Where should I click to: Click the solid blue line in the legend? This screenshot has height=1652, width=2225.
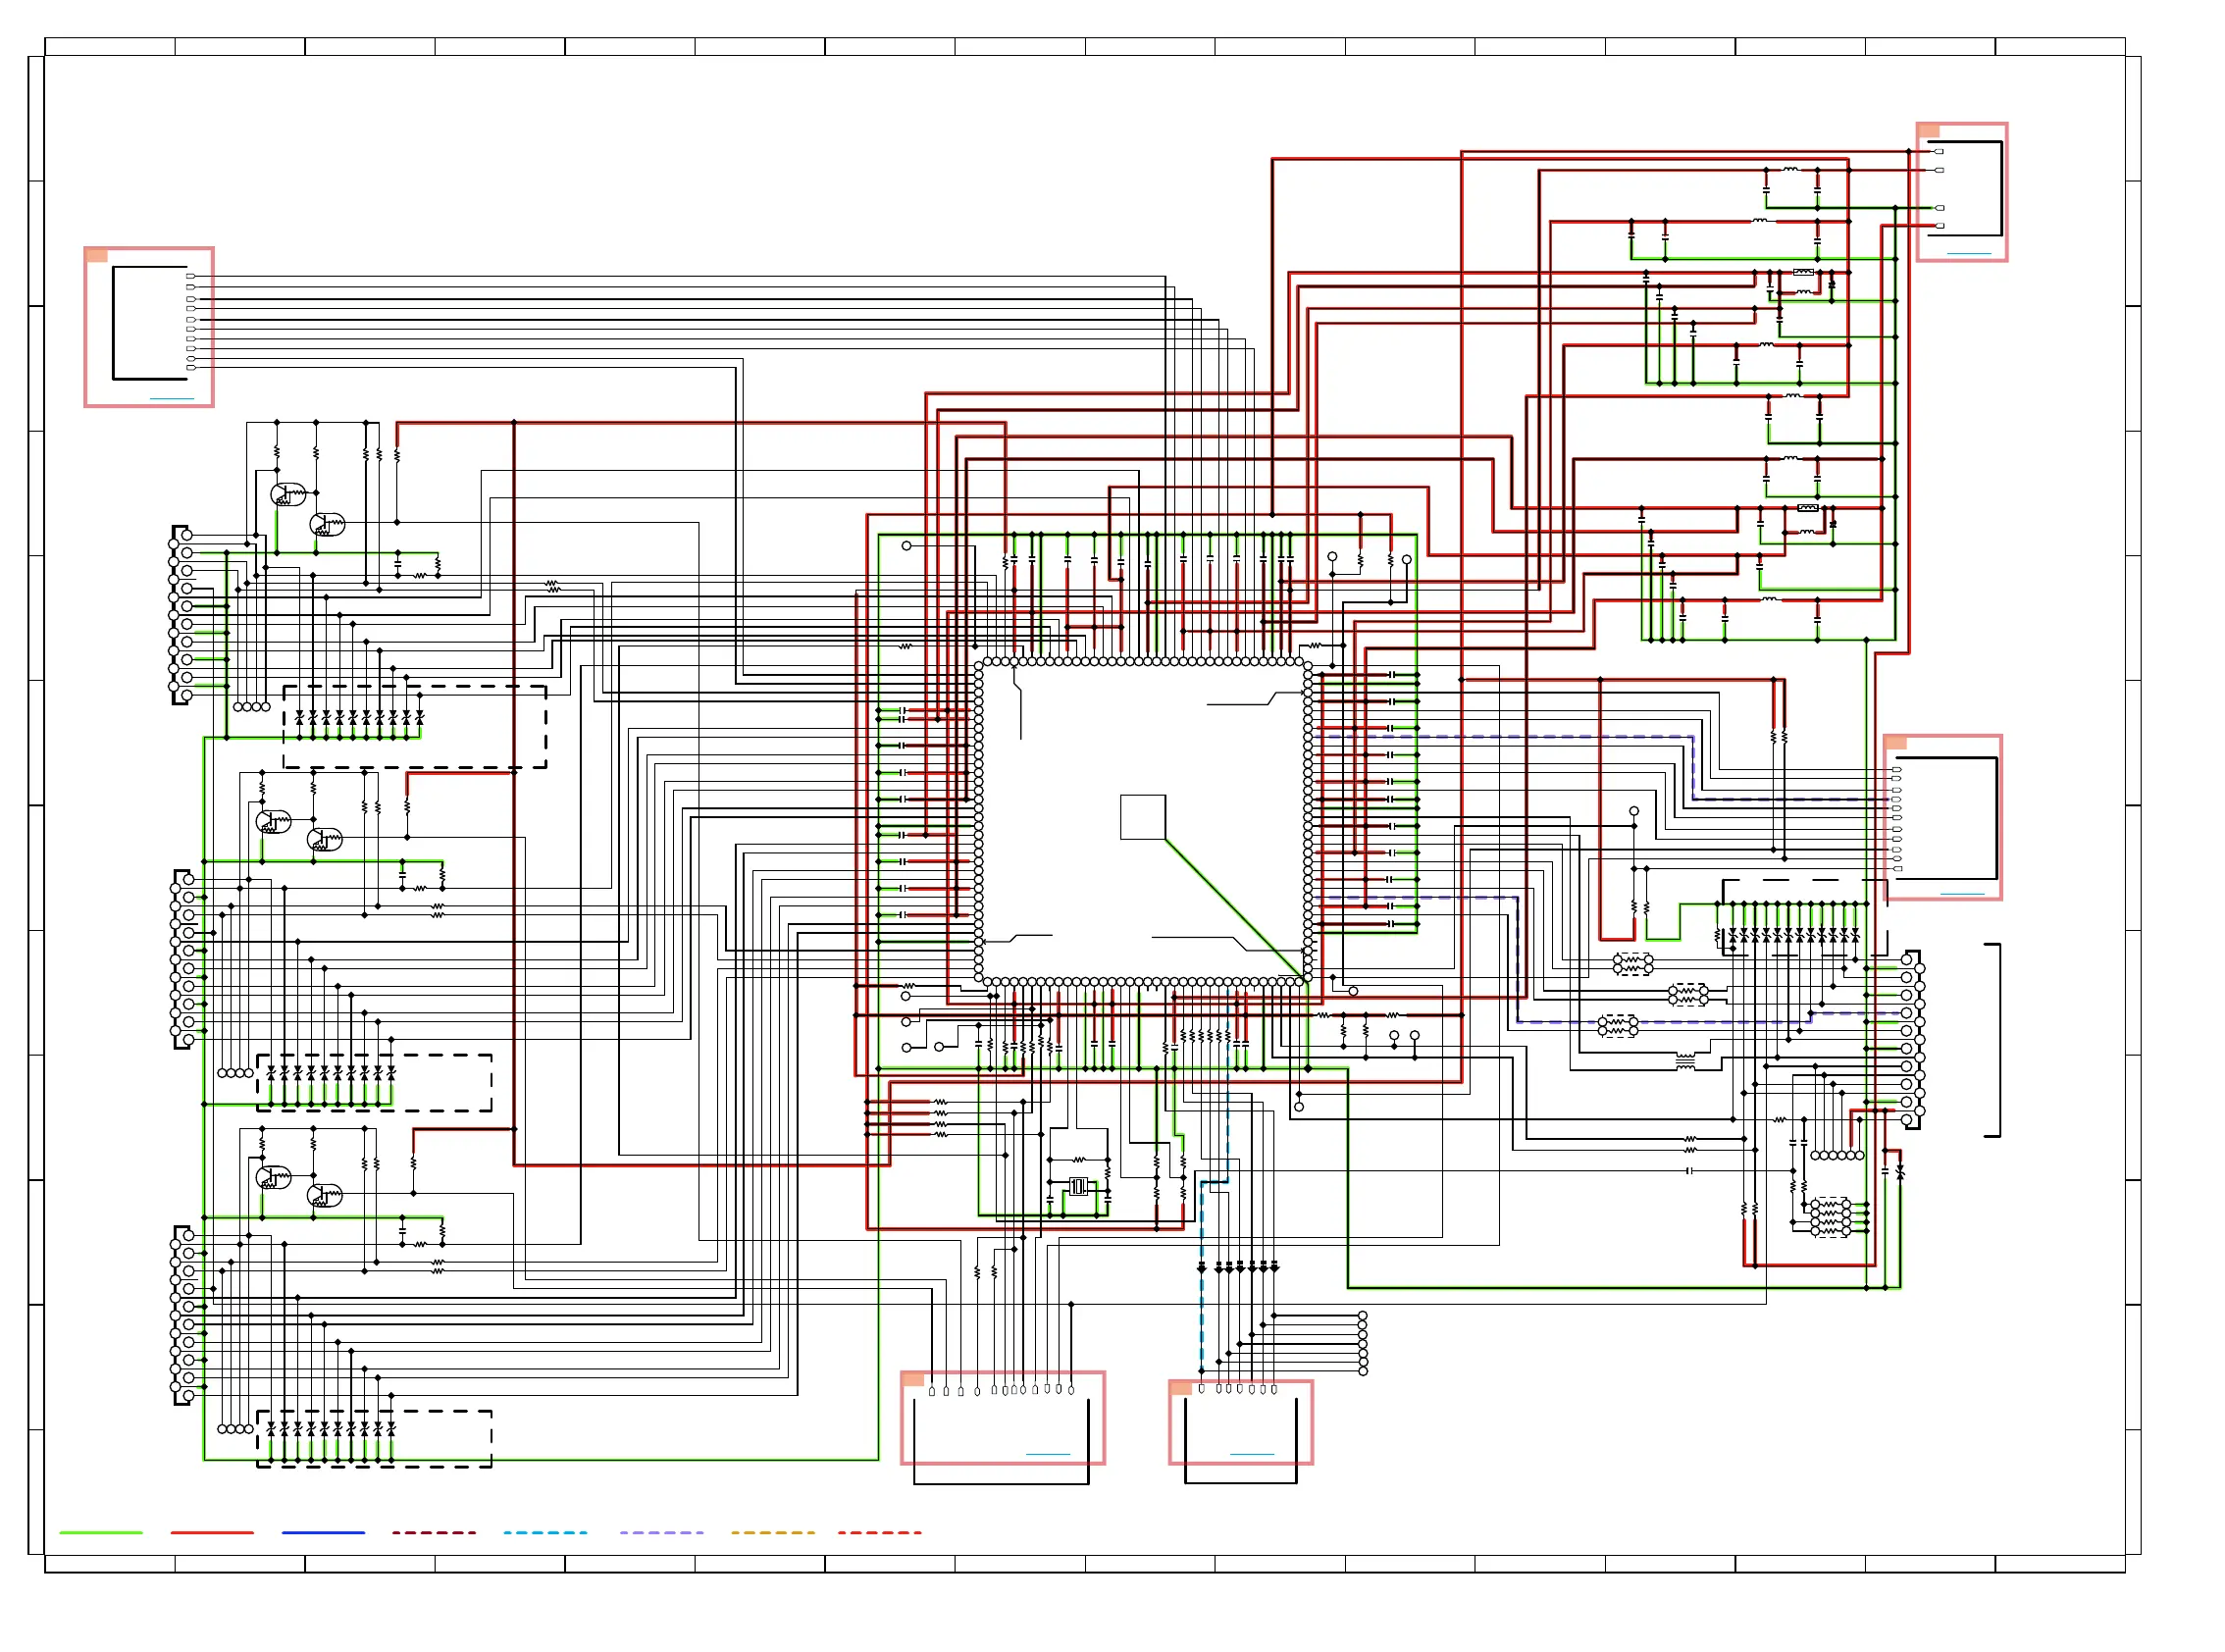coord(323,1532)
